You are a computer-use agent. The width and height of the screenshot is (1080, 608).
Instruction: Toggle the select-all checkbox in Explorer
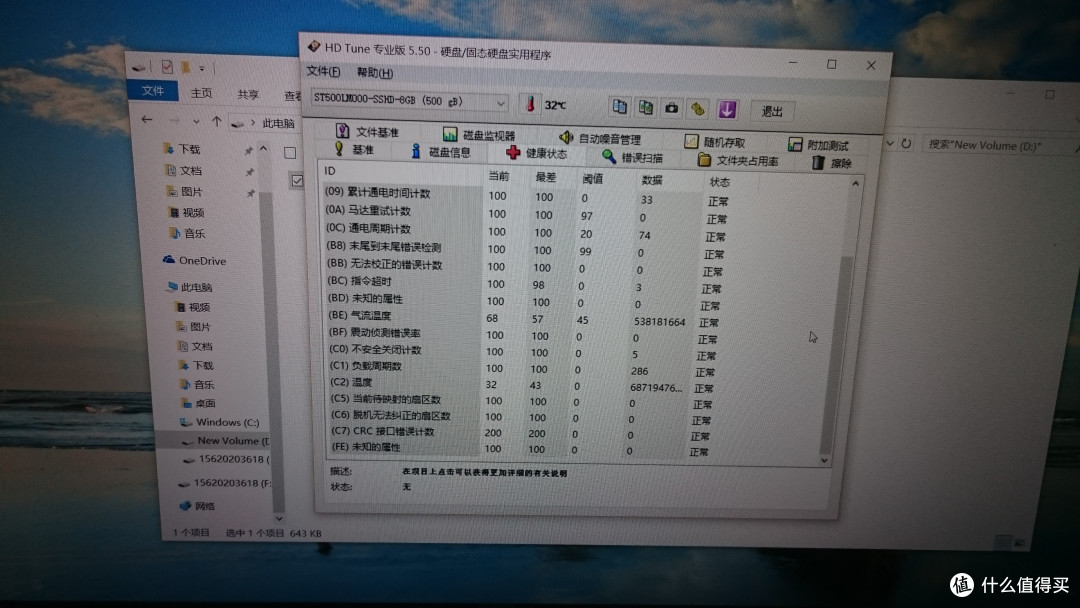coord(290,152)
